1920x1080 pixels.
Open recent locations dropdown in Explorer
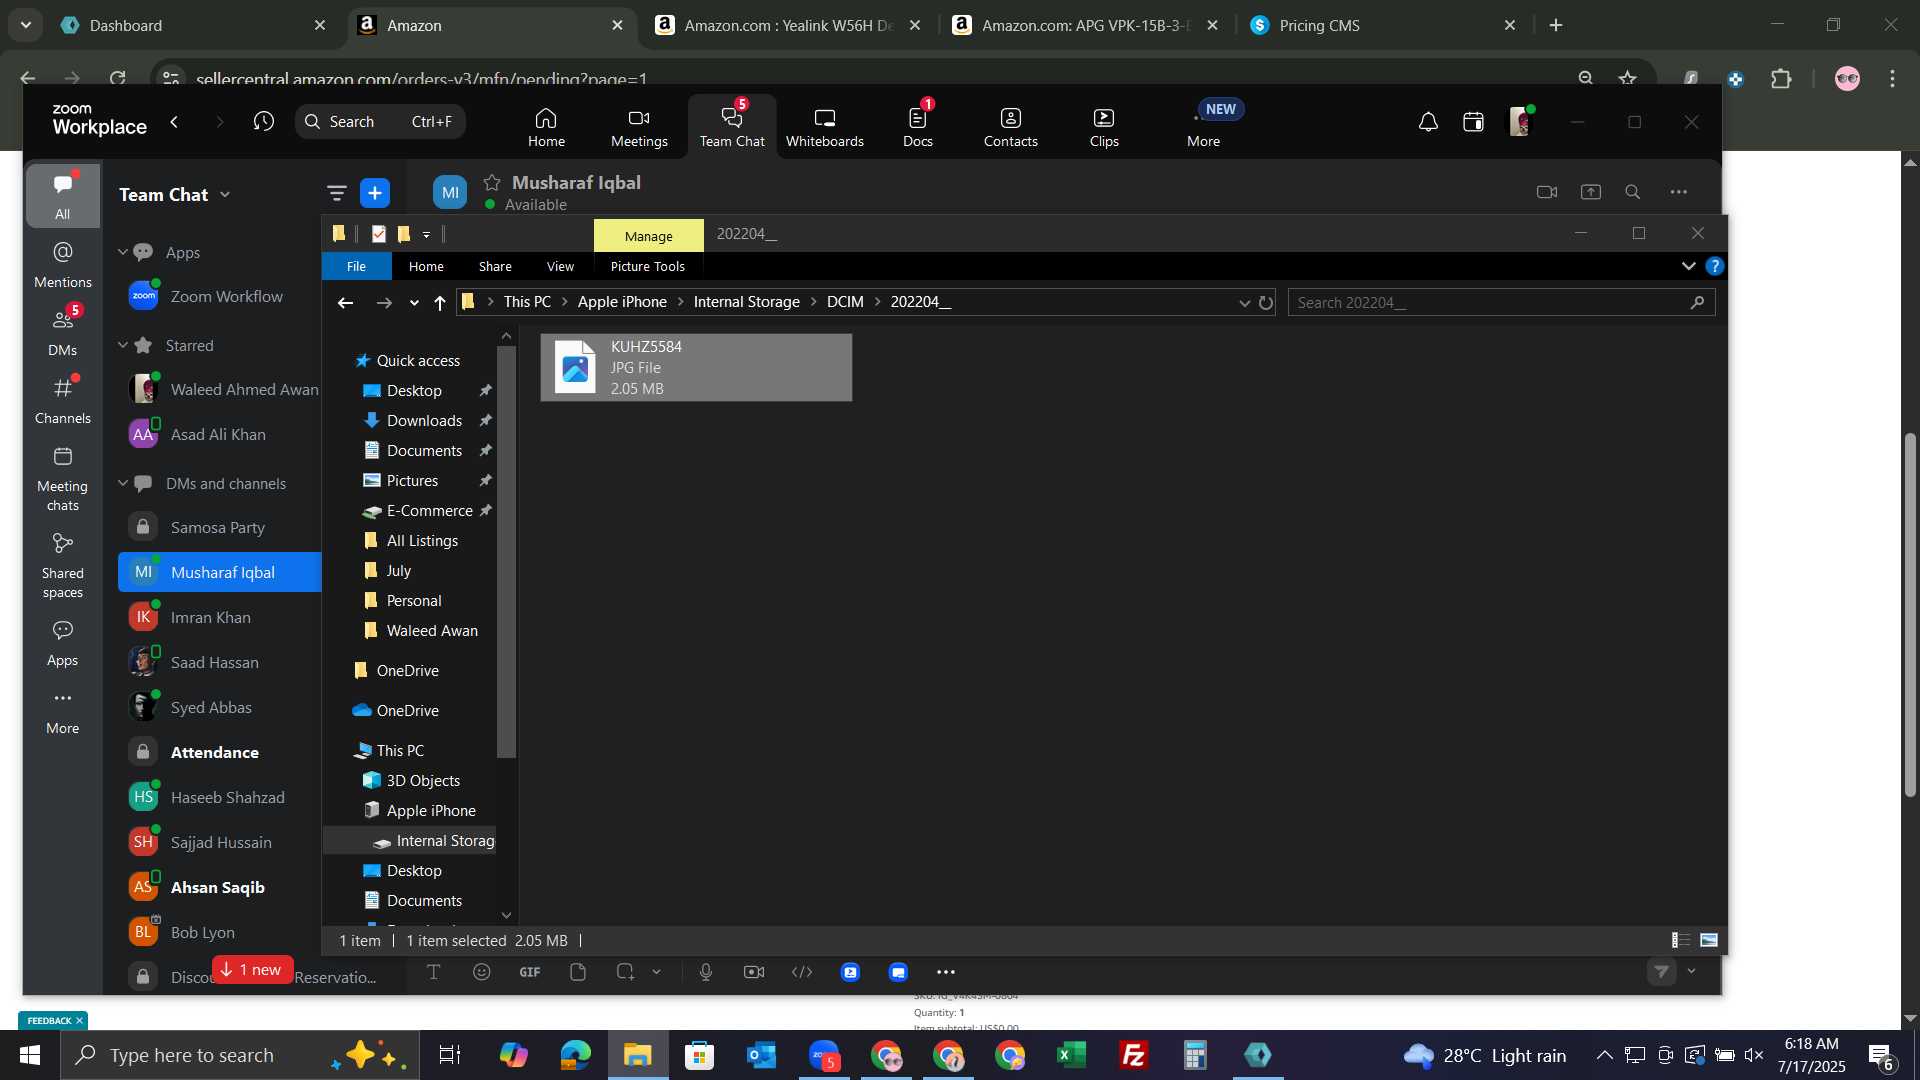click(x=414, y=303)
